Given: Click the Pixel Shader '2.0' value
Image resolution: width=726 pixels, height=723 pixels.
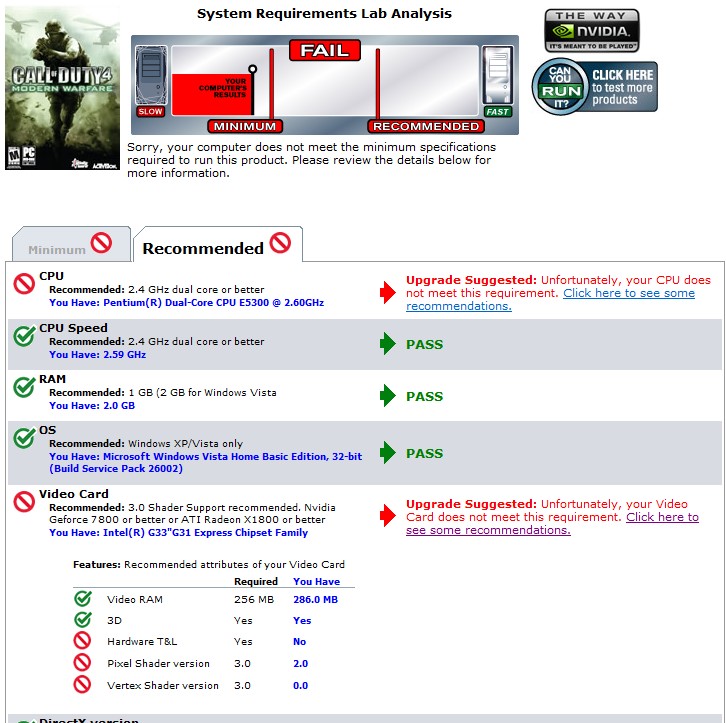Looking at the screenshot, I should pyautogui.click(x=300, y=663).
